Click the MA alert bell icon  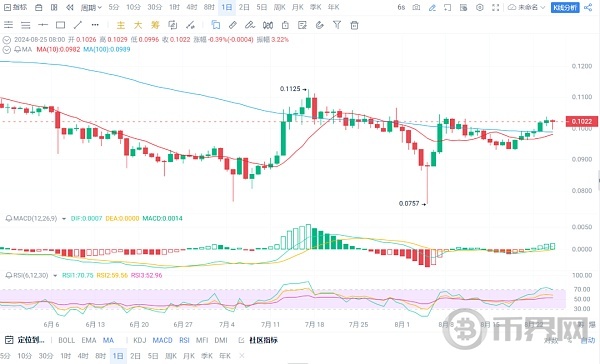[x=17, y=49]
